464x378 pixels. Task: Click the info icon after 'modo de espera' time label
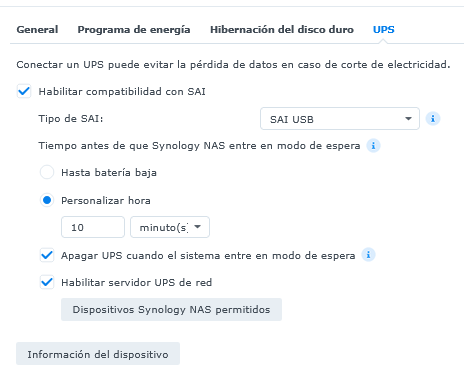pos(373,146)
